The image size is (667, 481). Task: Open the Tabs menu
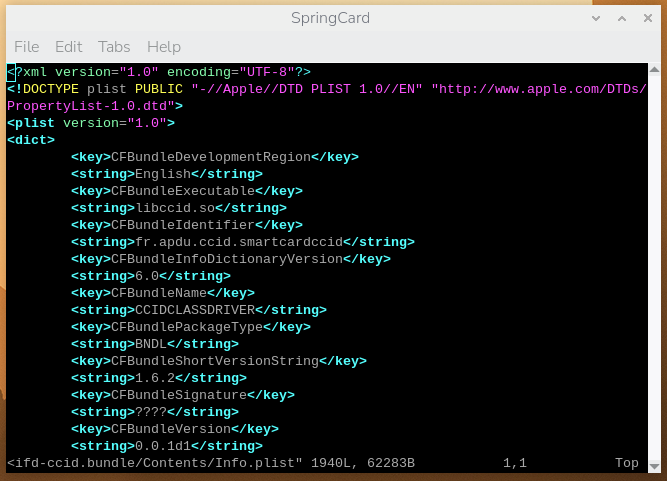[x=114, y=47]
